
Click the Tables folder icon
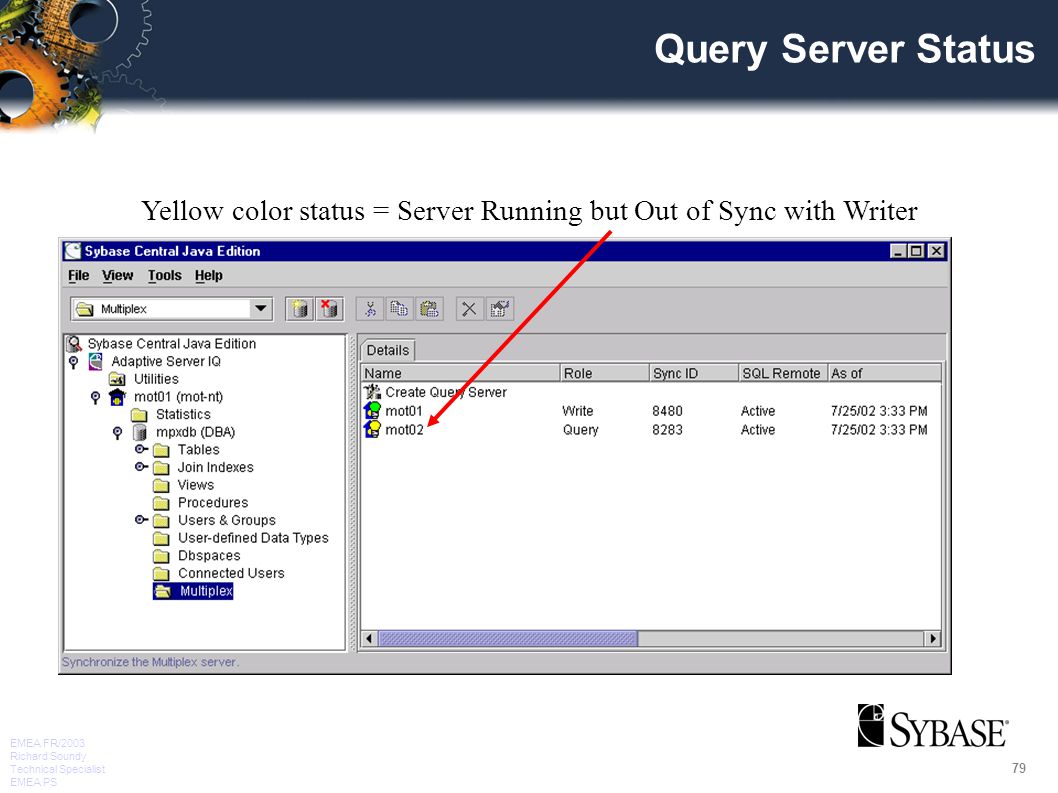(x=161, y=450)
